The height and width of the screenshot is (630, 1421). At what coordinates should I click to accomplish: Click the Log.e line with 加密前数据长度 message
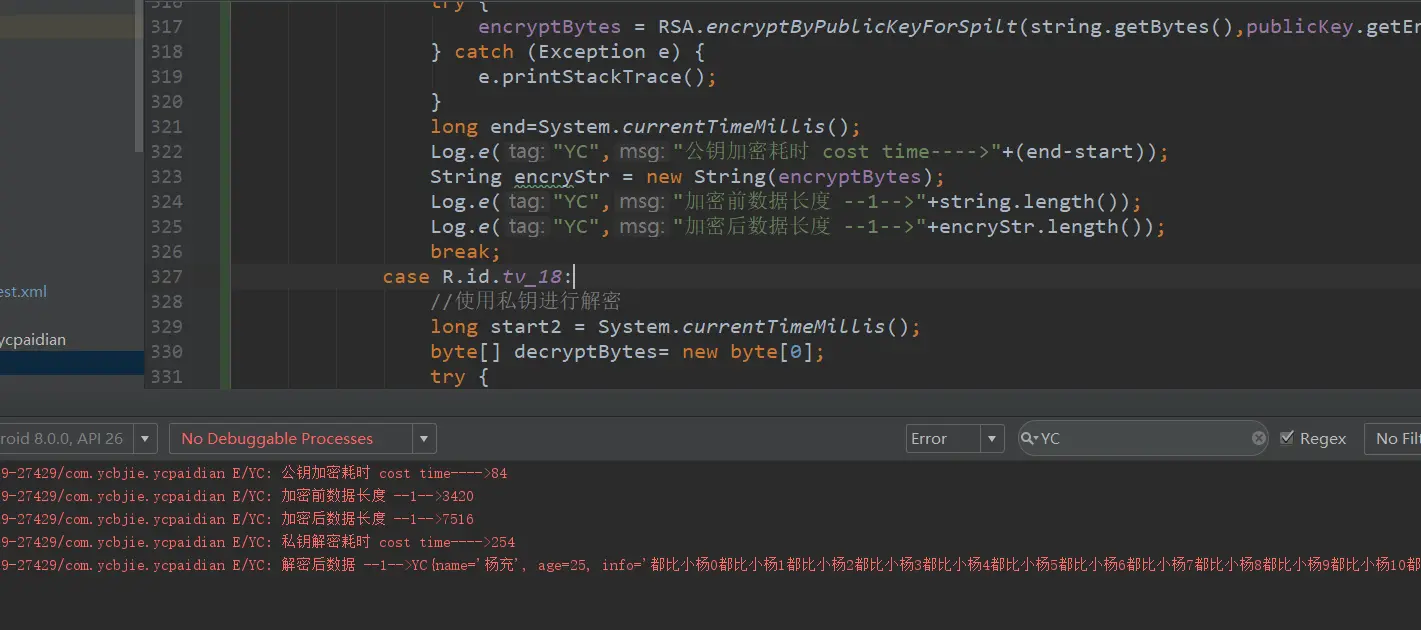tap(786, 202)
